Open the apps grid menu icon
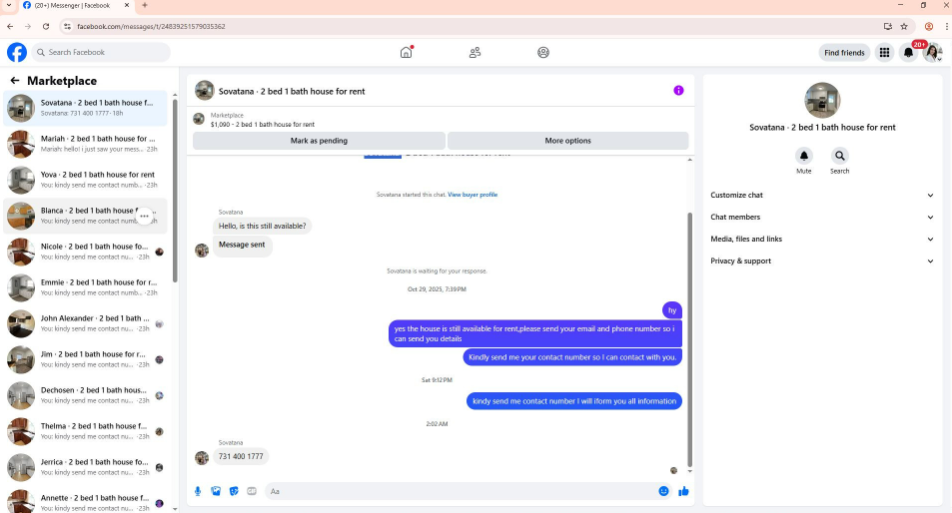Image resolution: width=952 pixels, height=513 pixels. (x=885, y=53)
